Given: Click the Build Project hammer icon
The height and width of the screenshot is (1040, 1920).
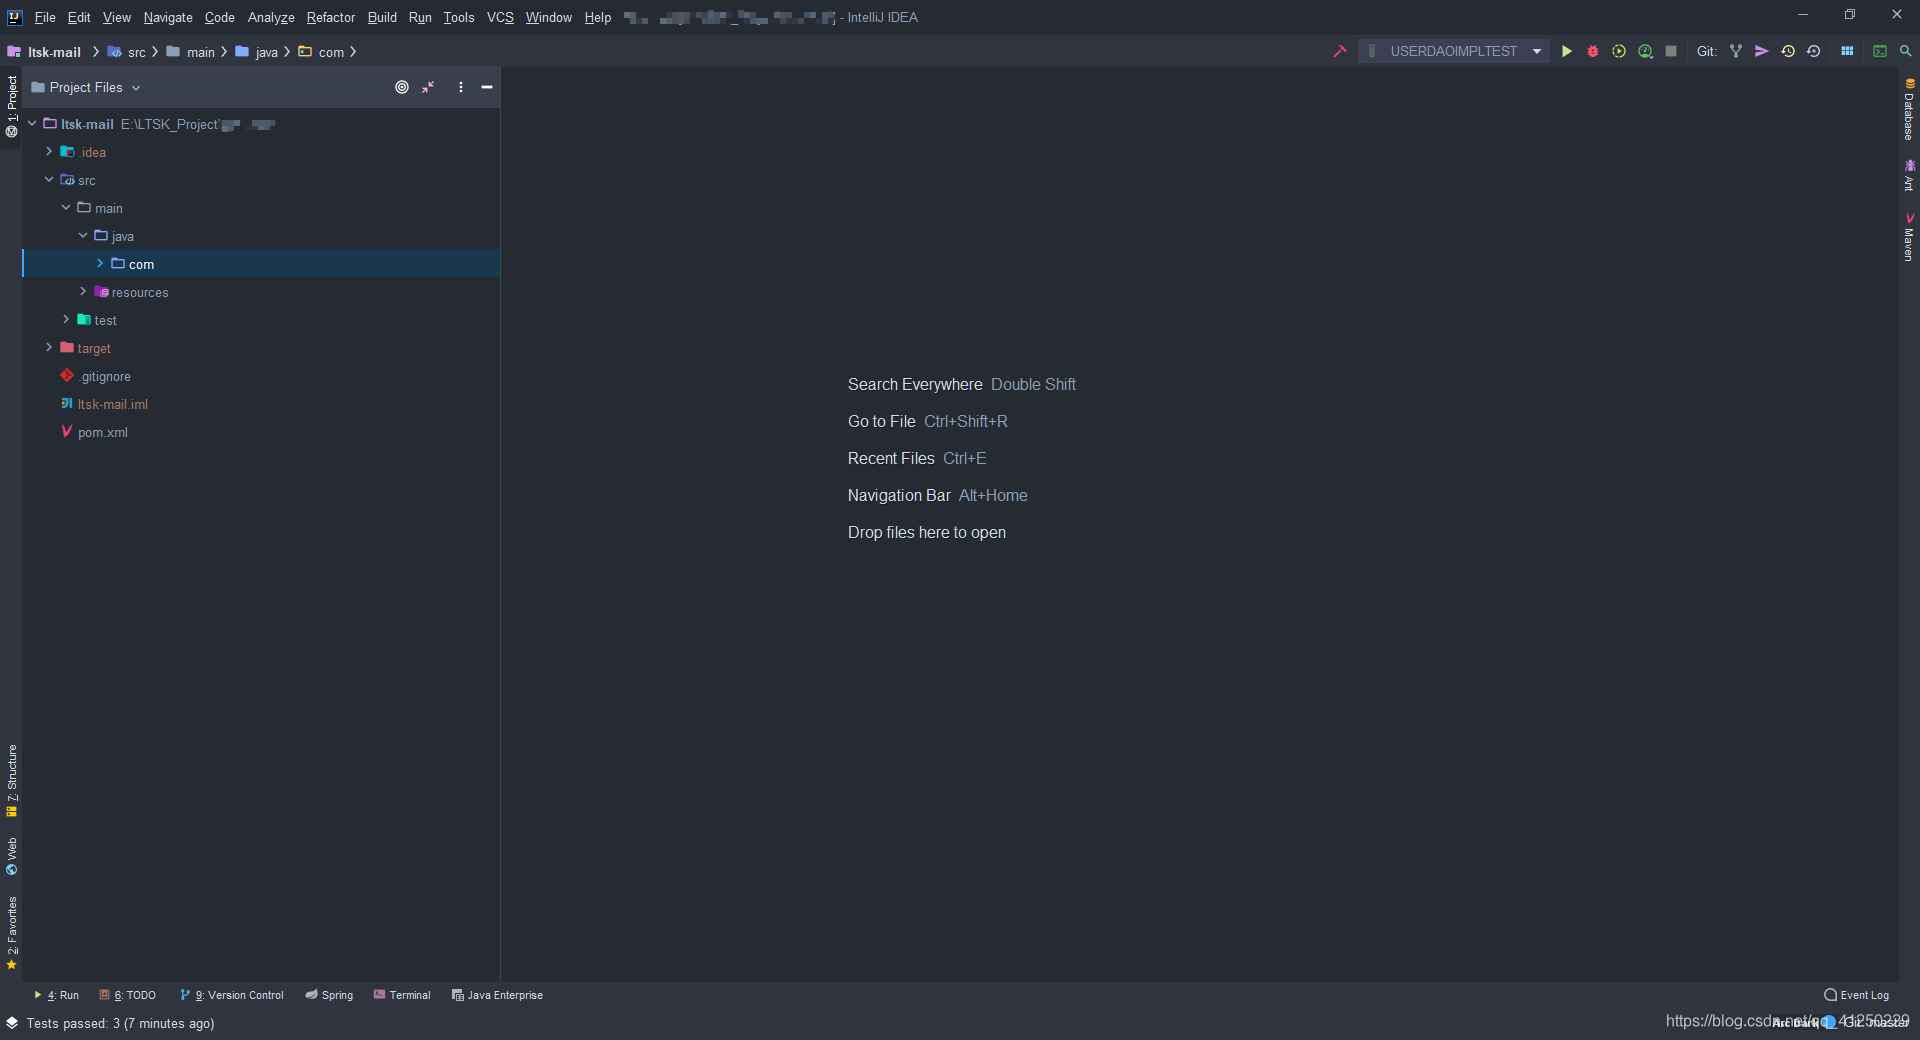Looking at the screenshot, I should pyautogui.click(x=1340, y=51).
